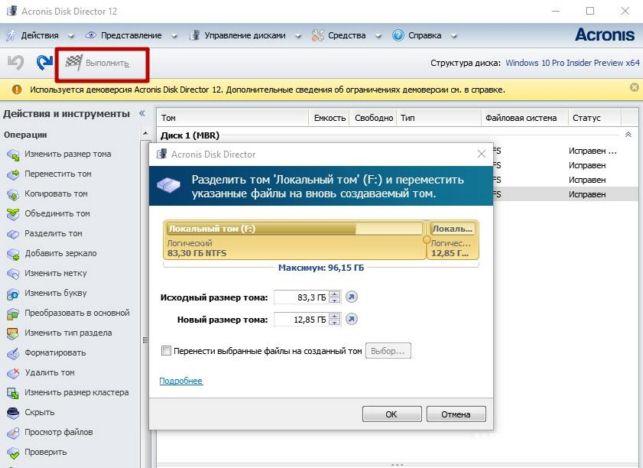This screenshot has width=643, height=468.
Task: Expand the Справка menu dropdown arrow
Action: pos(454,36)
